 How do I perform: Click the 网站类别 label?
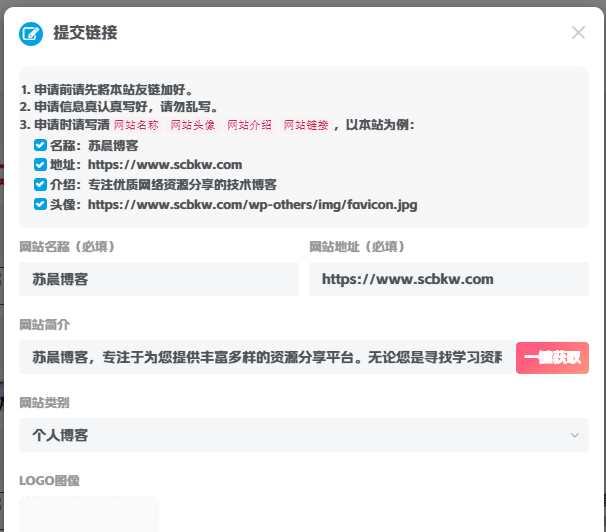(x=44, y=403)
